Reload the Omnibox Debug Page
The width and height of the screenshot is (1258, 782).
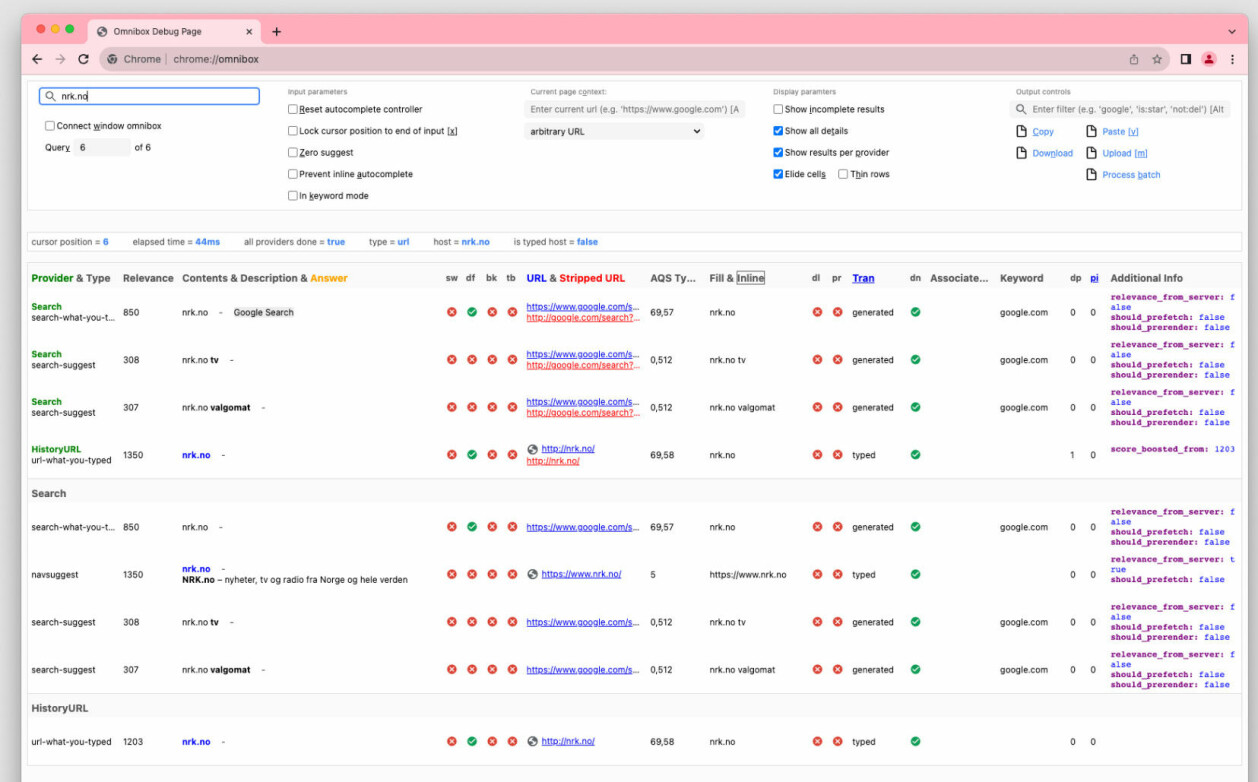[x=83, y=59]
